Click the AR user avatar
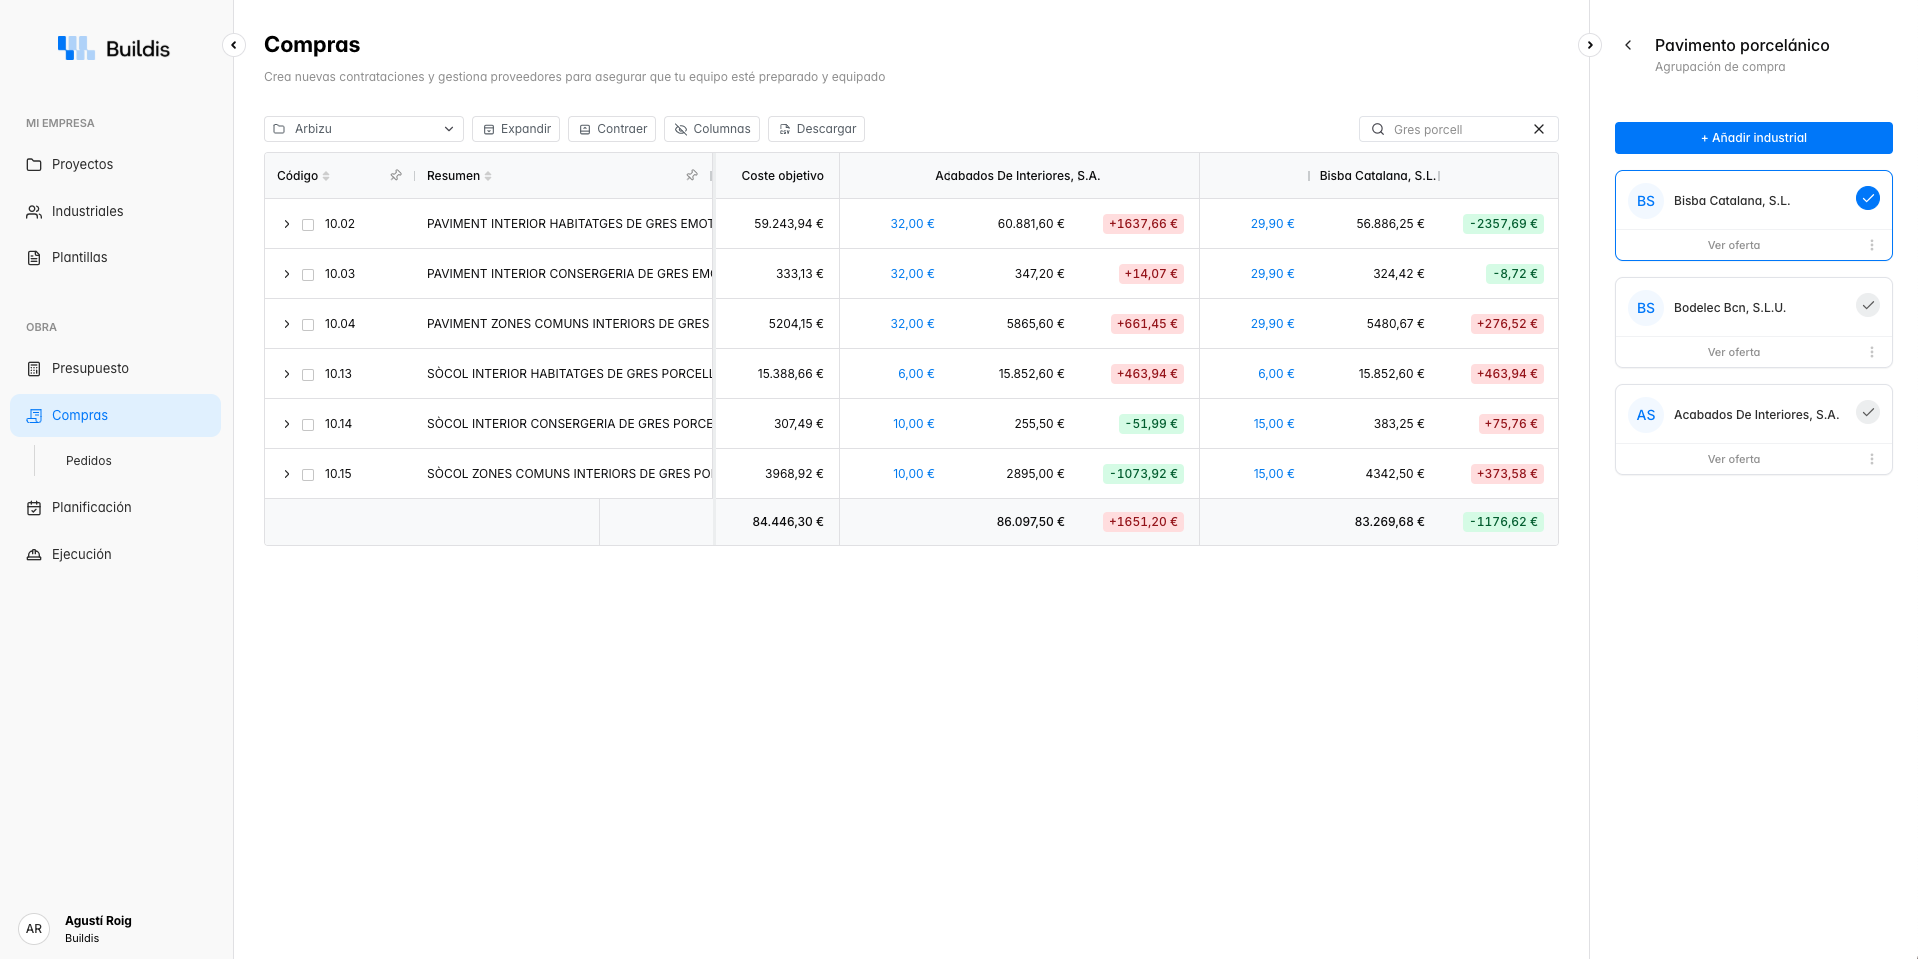 point(34,929)
